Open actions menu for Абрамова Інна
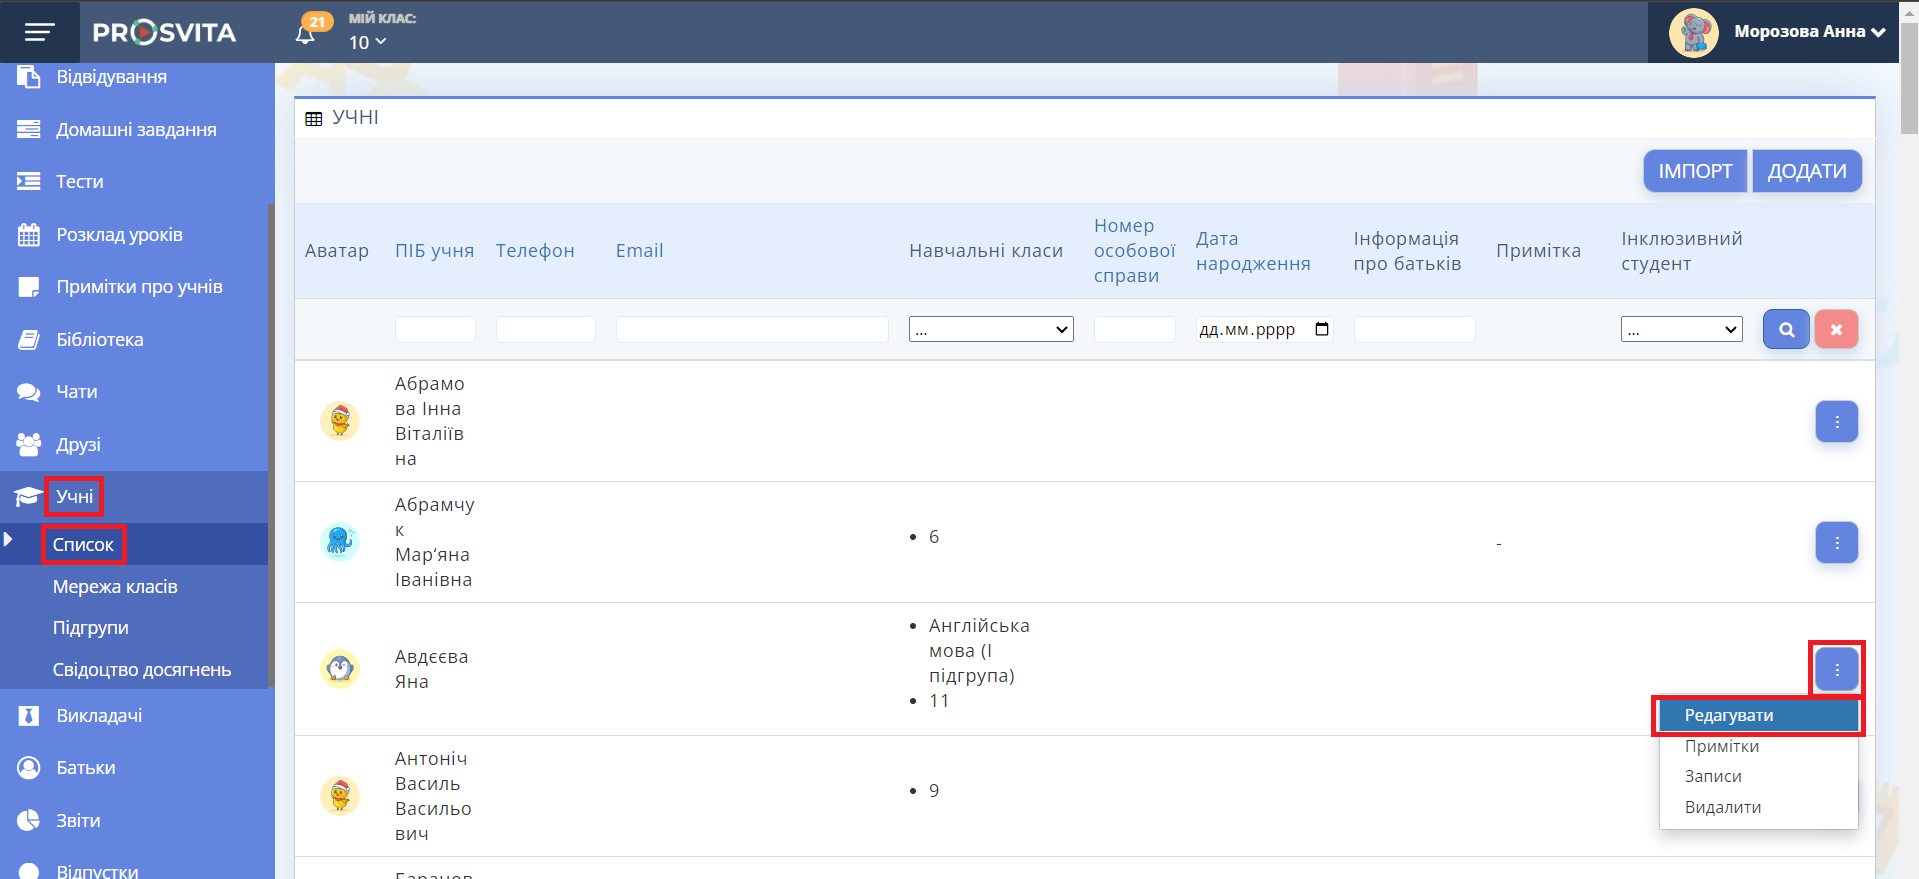Image resolution: width=1919 pixels, height=879 pixels. pos(1836,422)
